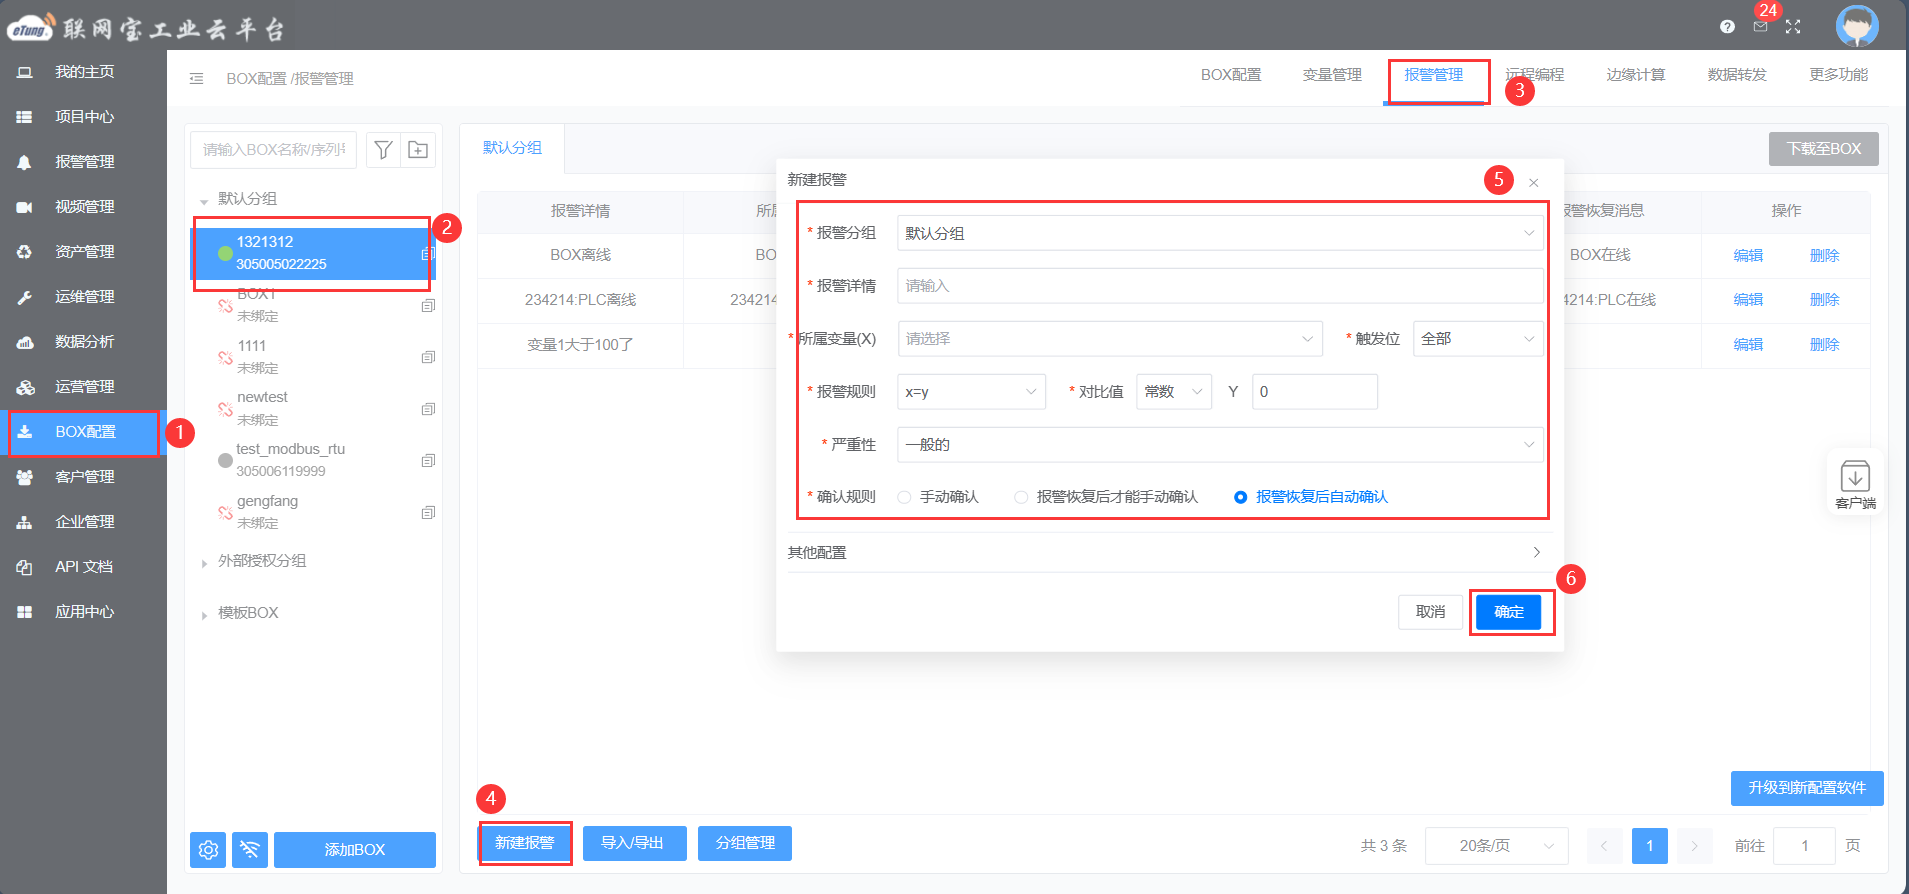Screen dimensions: 1909x894
Task: Click the add group folder icon
Action: [x=418, y=150]
